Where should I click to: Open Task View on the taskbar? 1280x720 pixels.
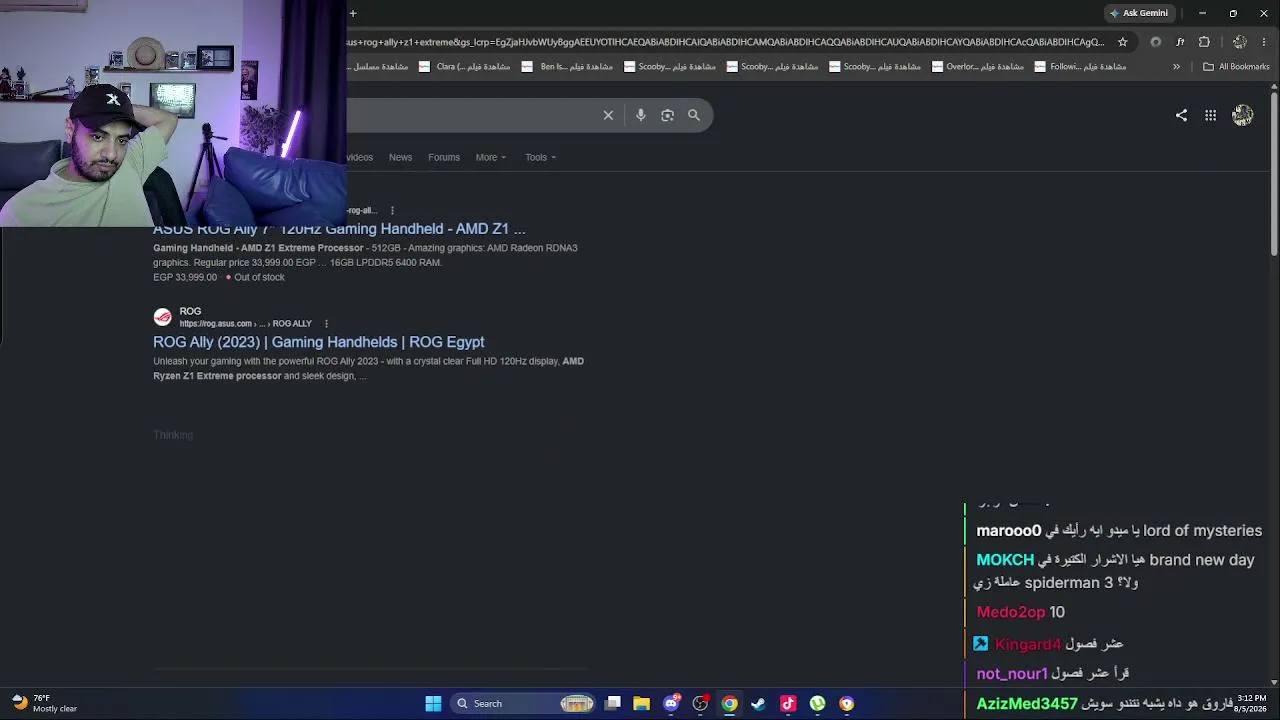613,704
